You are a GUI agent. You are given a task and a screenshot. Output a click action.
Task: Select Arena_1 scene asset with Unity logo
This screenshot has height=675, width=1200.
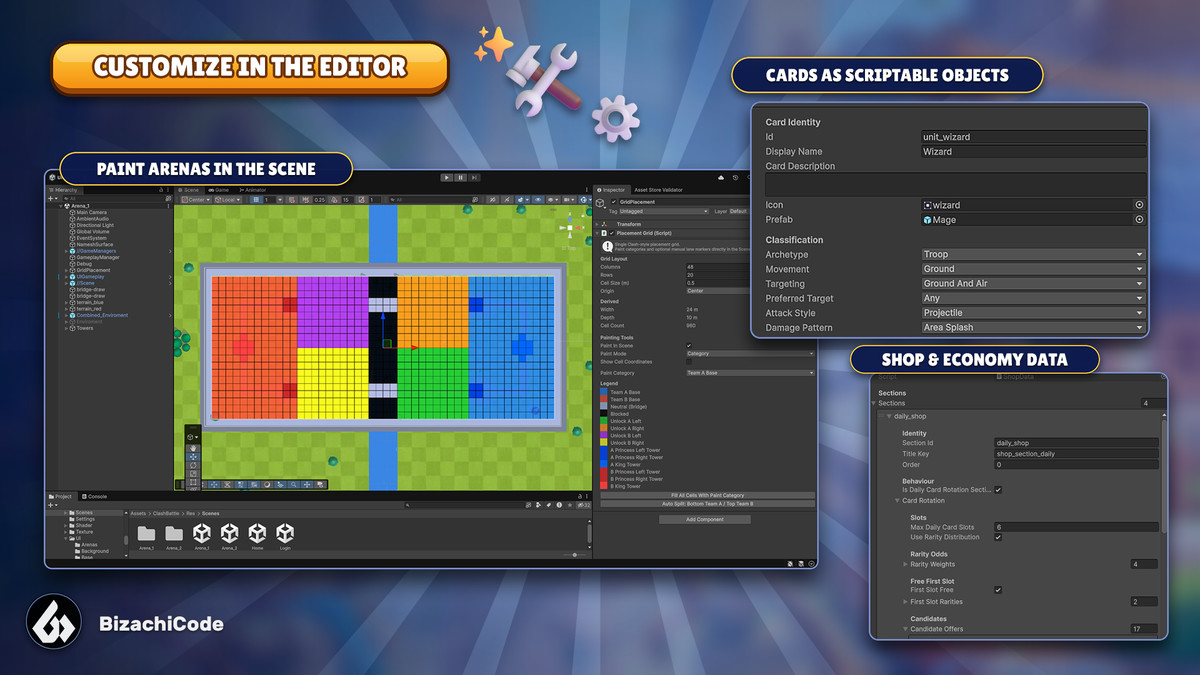[202, 533]
